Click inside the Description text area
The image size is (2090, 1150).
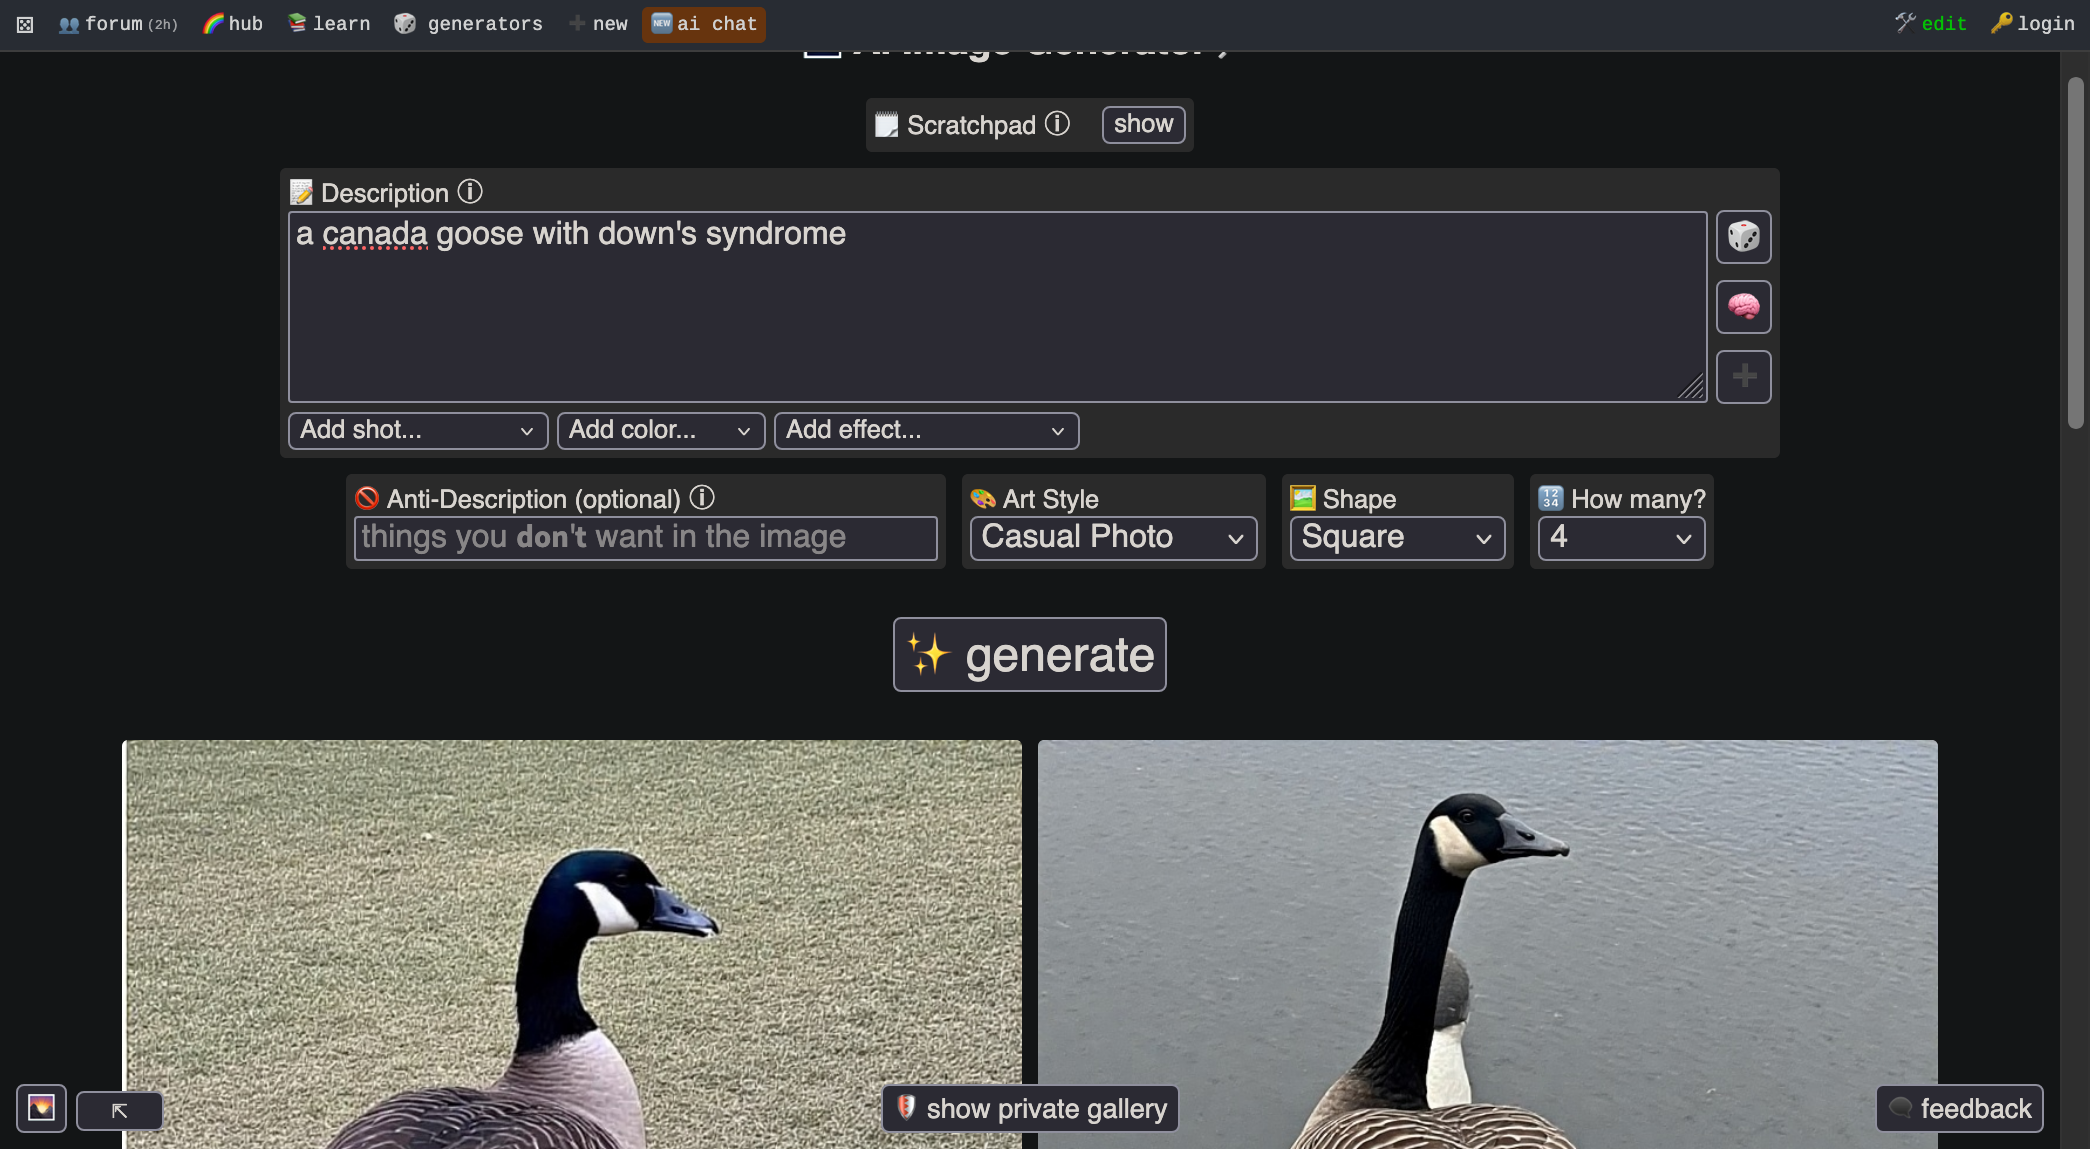(997, 307)
